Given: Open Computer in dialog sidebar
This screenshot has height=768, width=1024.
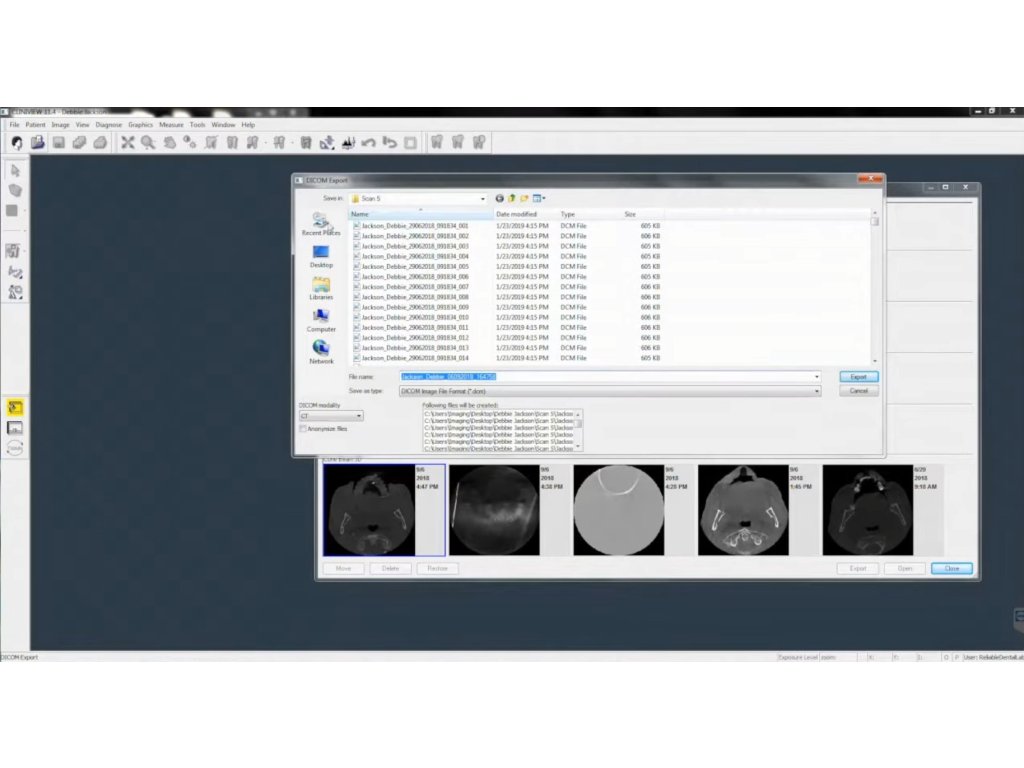Looking at the screenshot, I should pos(321,321).
